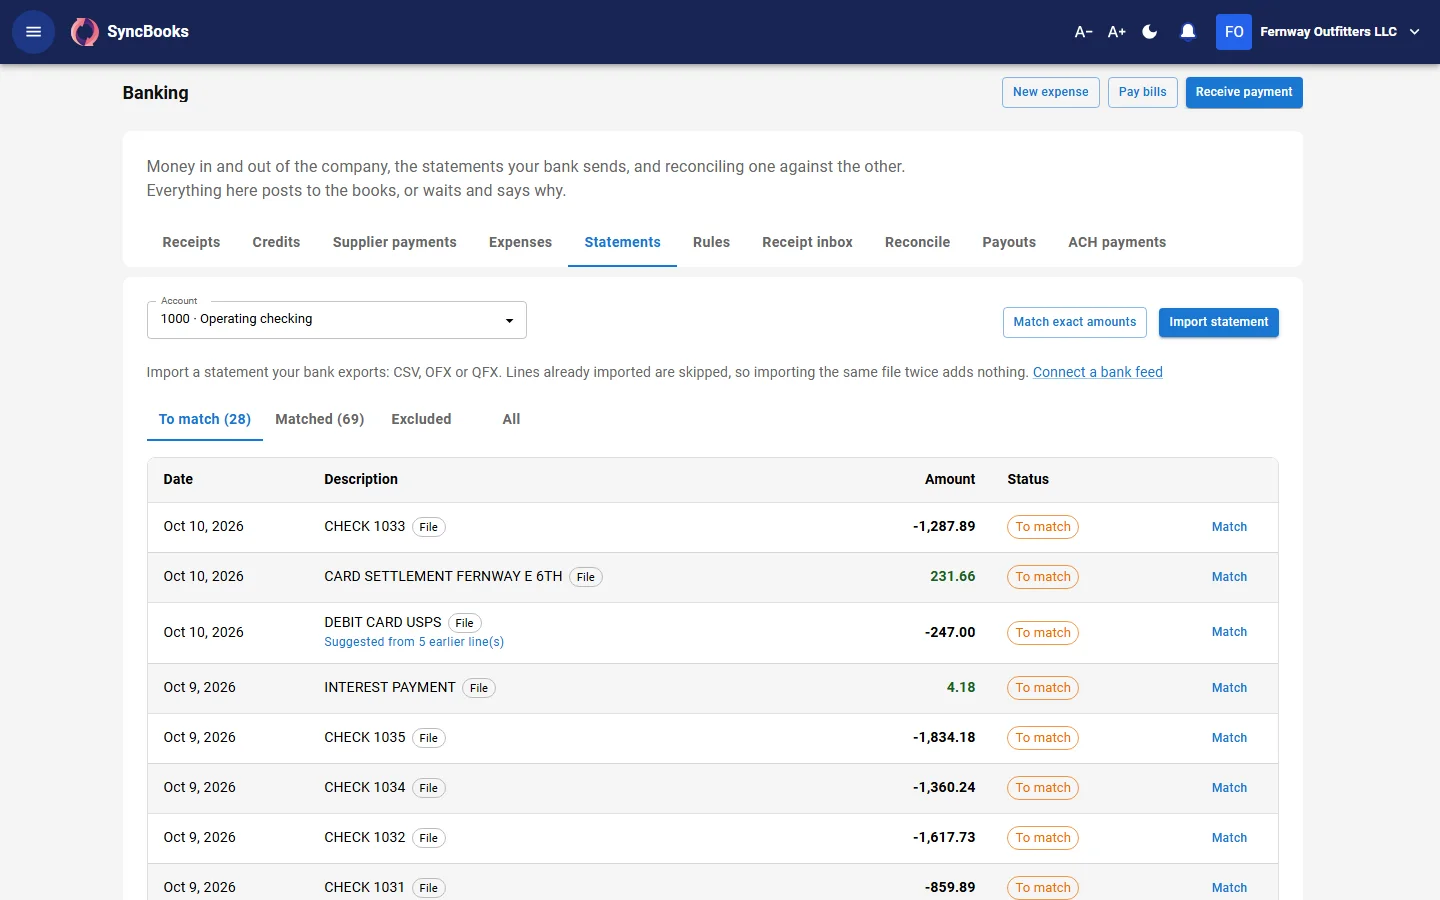Viewport: 1440px width, 900px height.
Task: Expand Fernway Outfitters LLC company menu
Action: 1340,32
